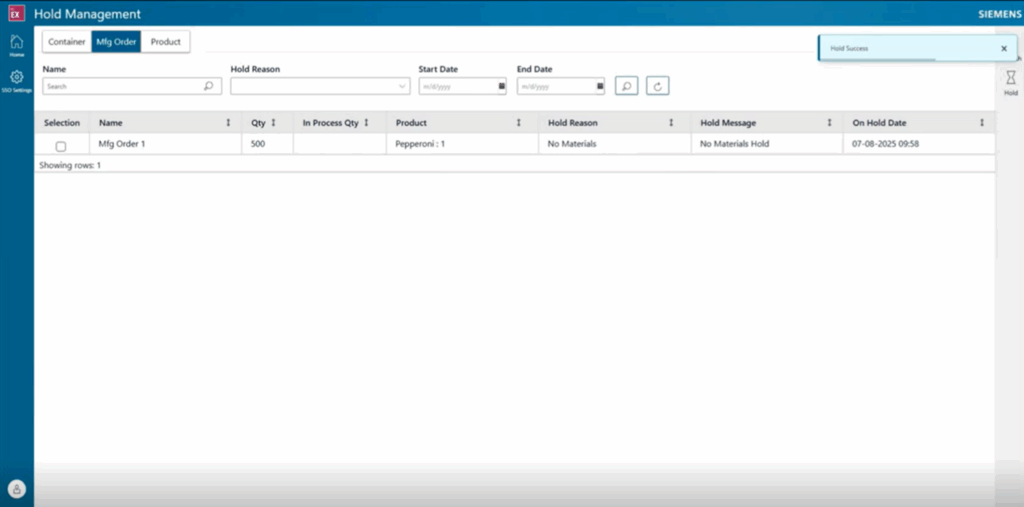Click the Name search input field
1024x507 pixels.
(x=123, y=87)
